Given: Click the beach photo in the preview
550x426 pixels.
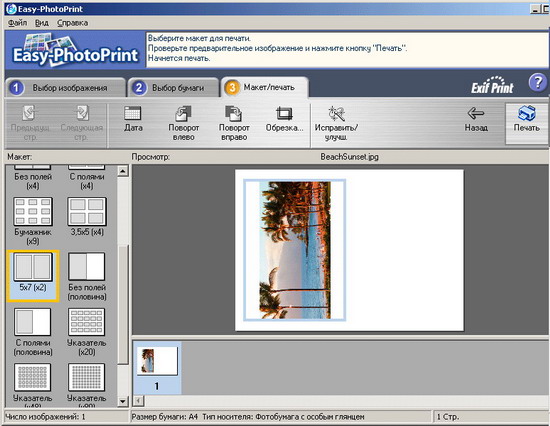Looking at the screenshot, I should click(x=295, y=250).
